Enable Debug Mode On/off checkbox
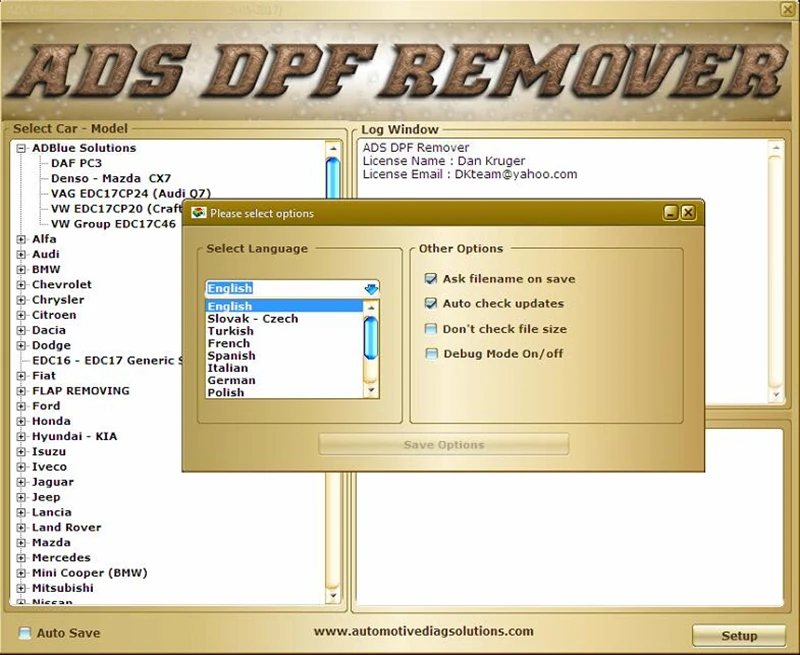 [431, 354]
